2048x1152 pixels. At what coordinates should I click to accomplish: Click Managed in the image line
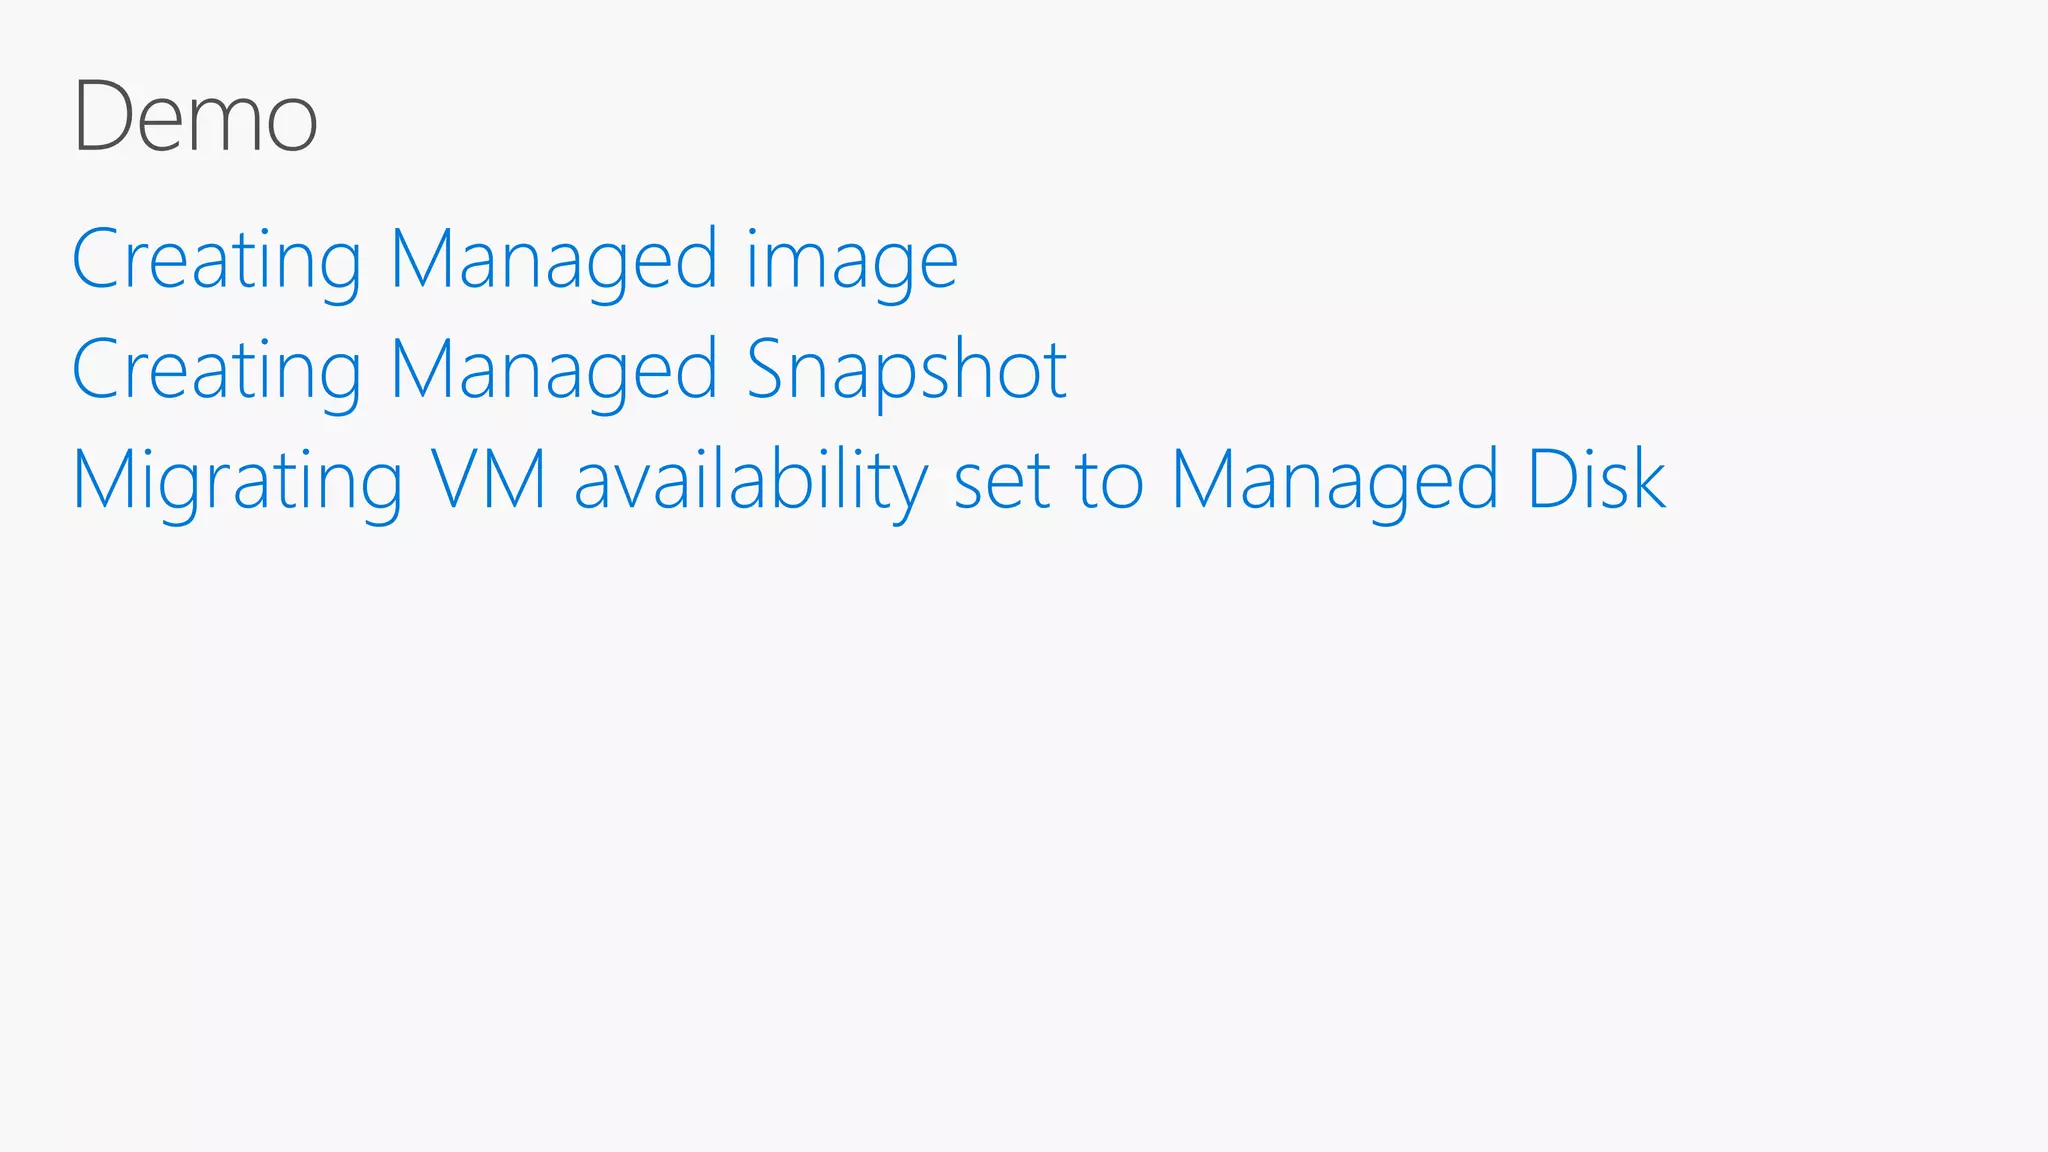click(554, 262)
